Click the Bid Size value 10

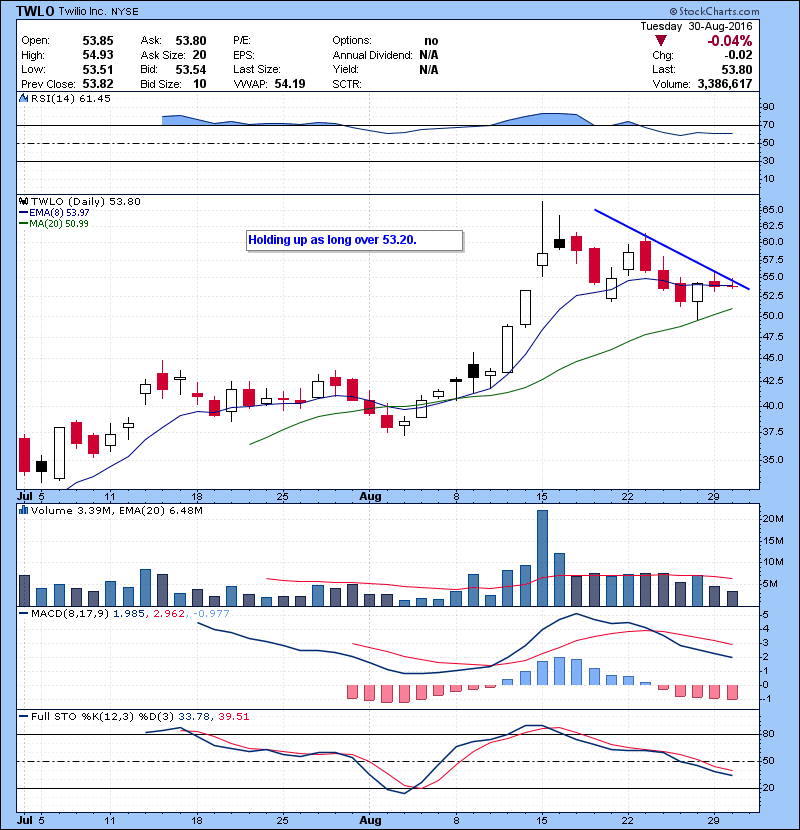(x=200, y=84)
